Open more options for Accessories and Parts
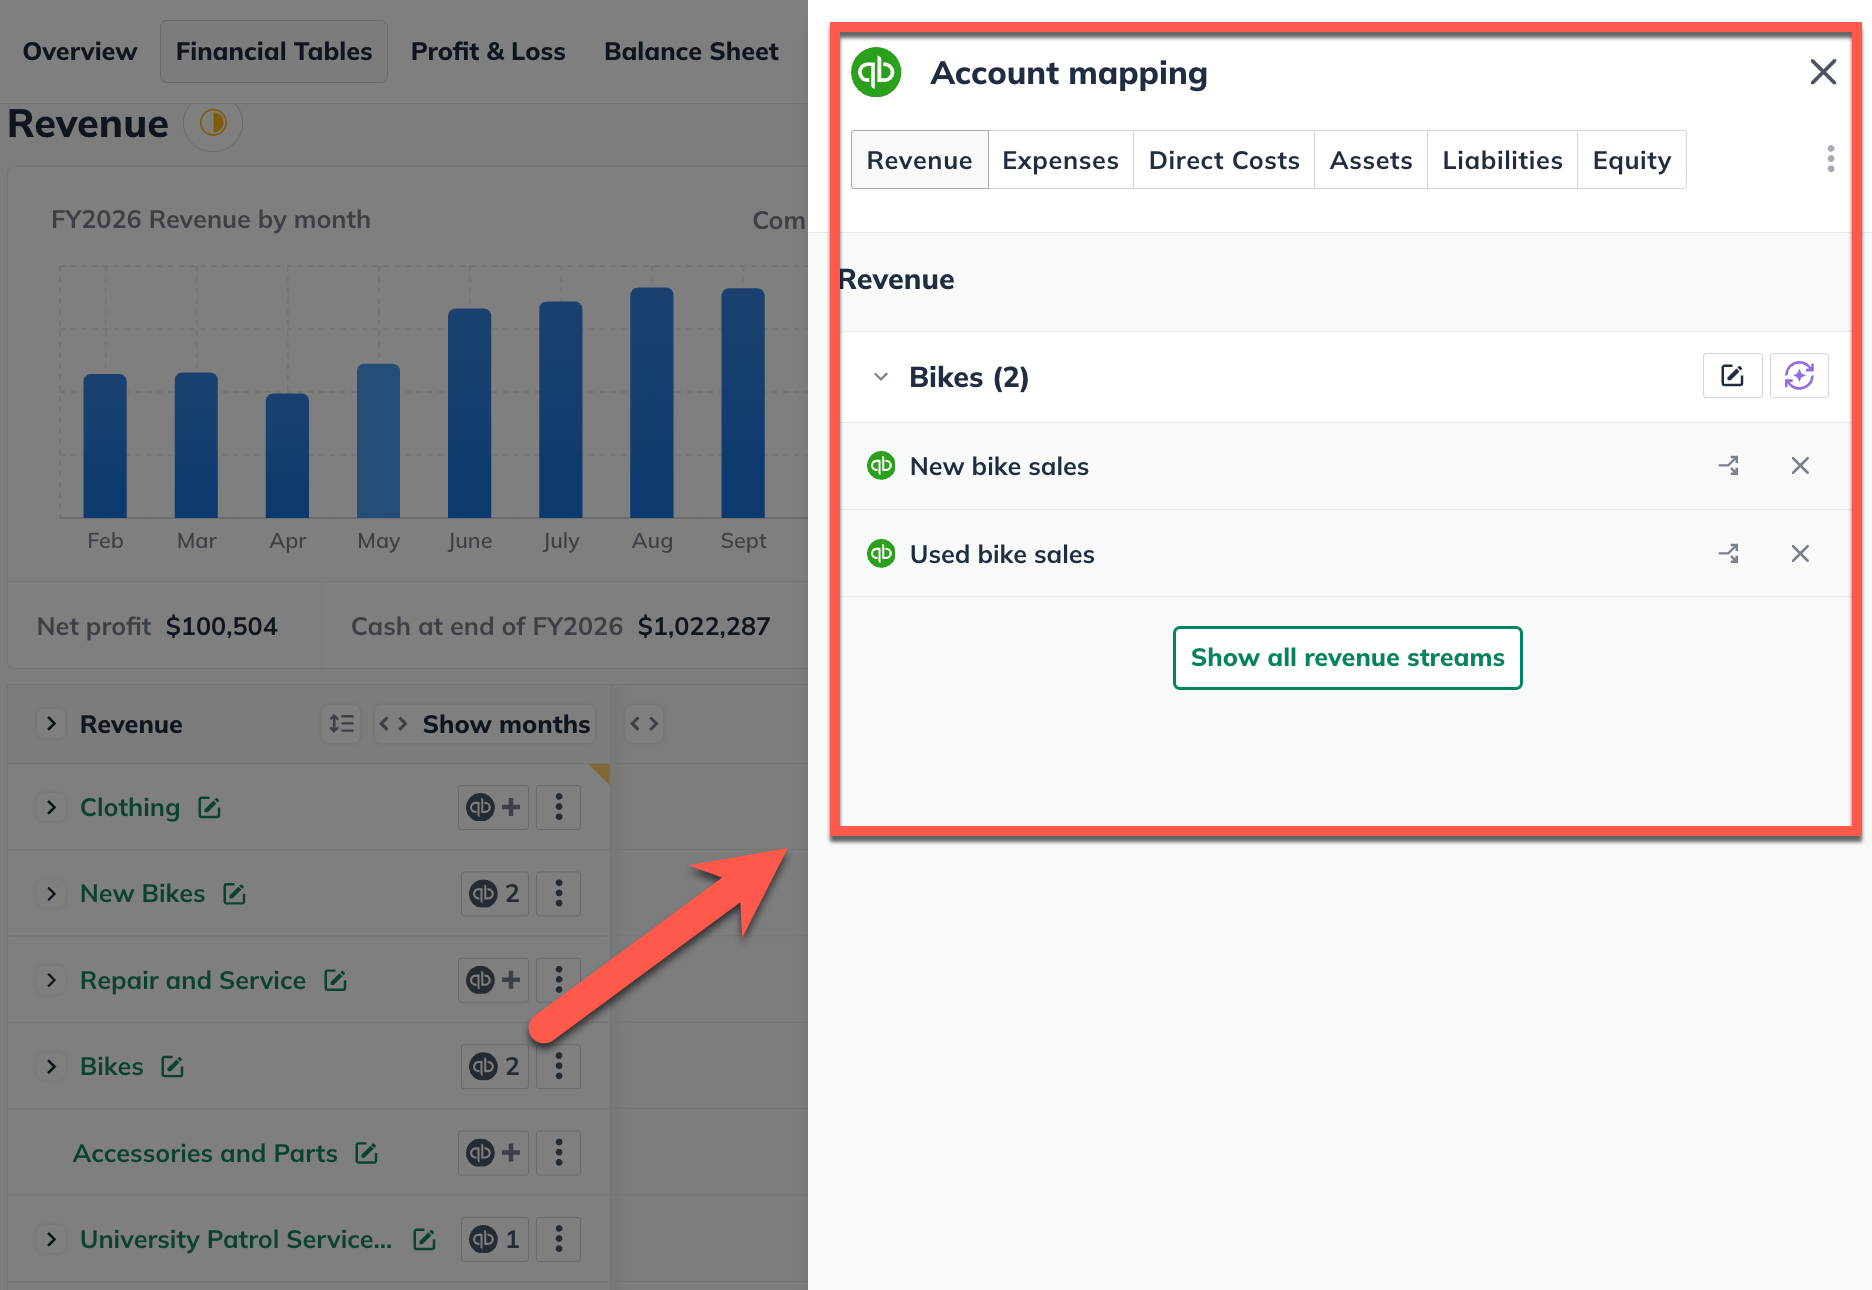1872x1290 pixels. pyautogui.click(x=559, y=1153)
